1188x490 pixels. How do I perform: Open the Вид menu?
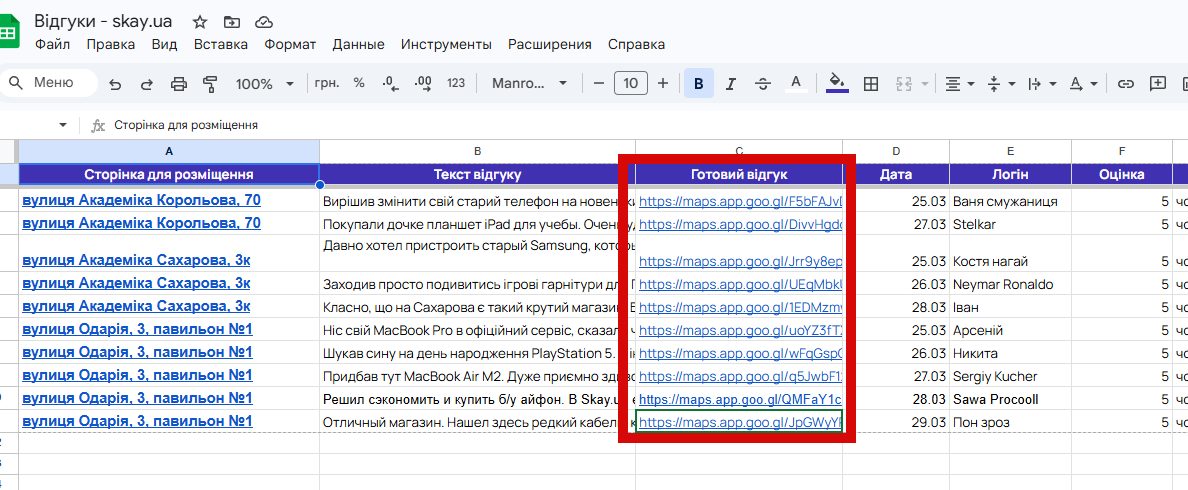pyautogui.click(x=164, y=45)
